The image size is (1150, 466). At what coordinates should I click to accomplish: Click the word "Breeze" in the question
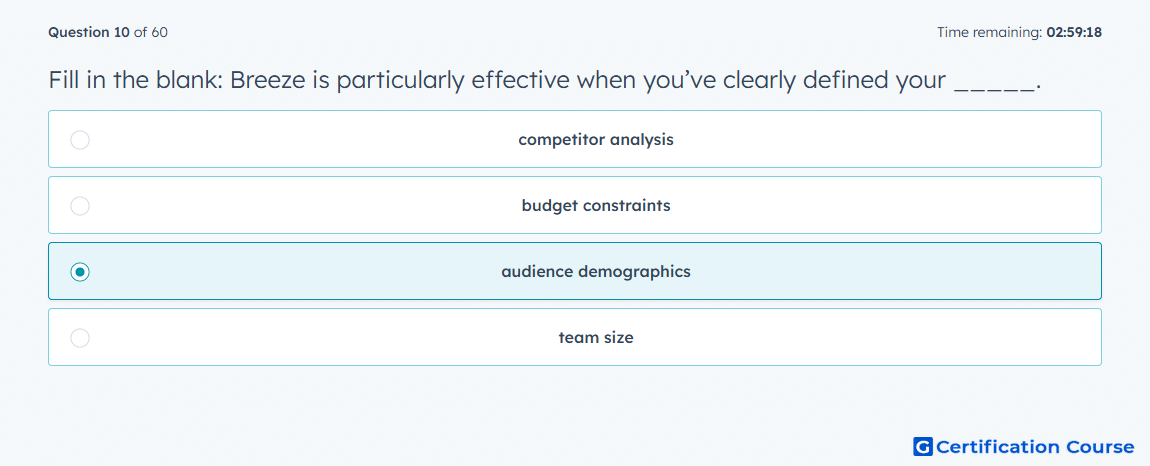coord(266,80)
